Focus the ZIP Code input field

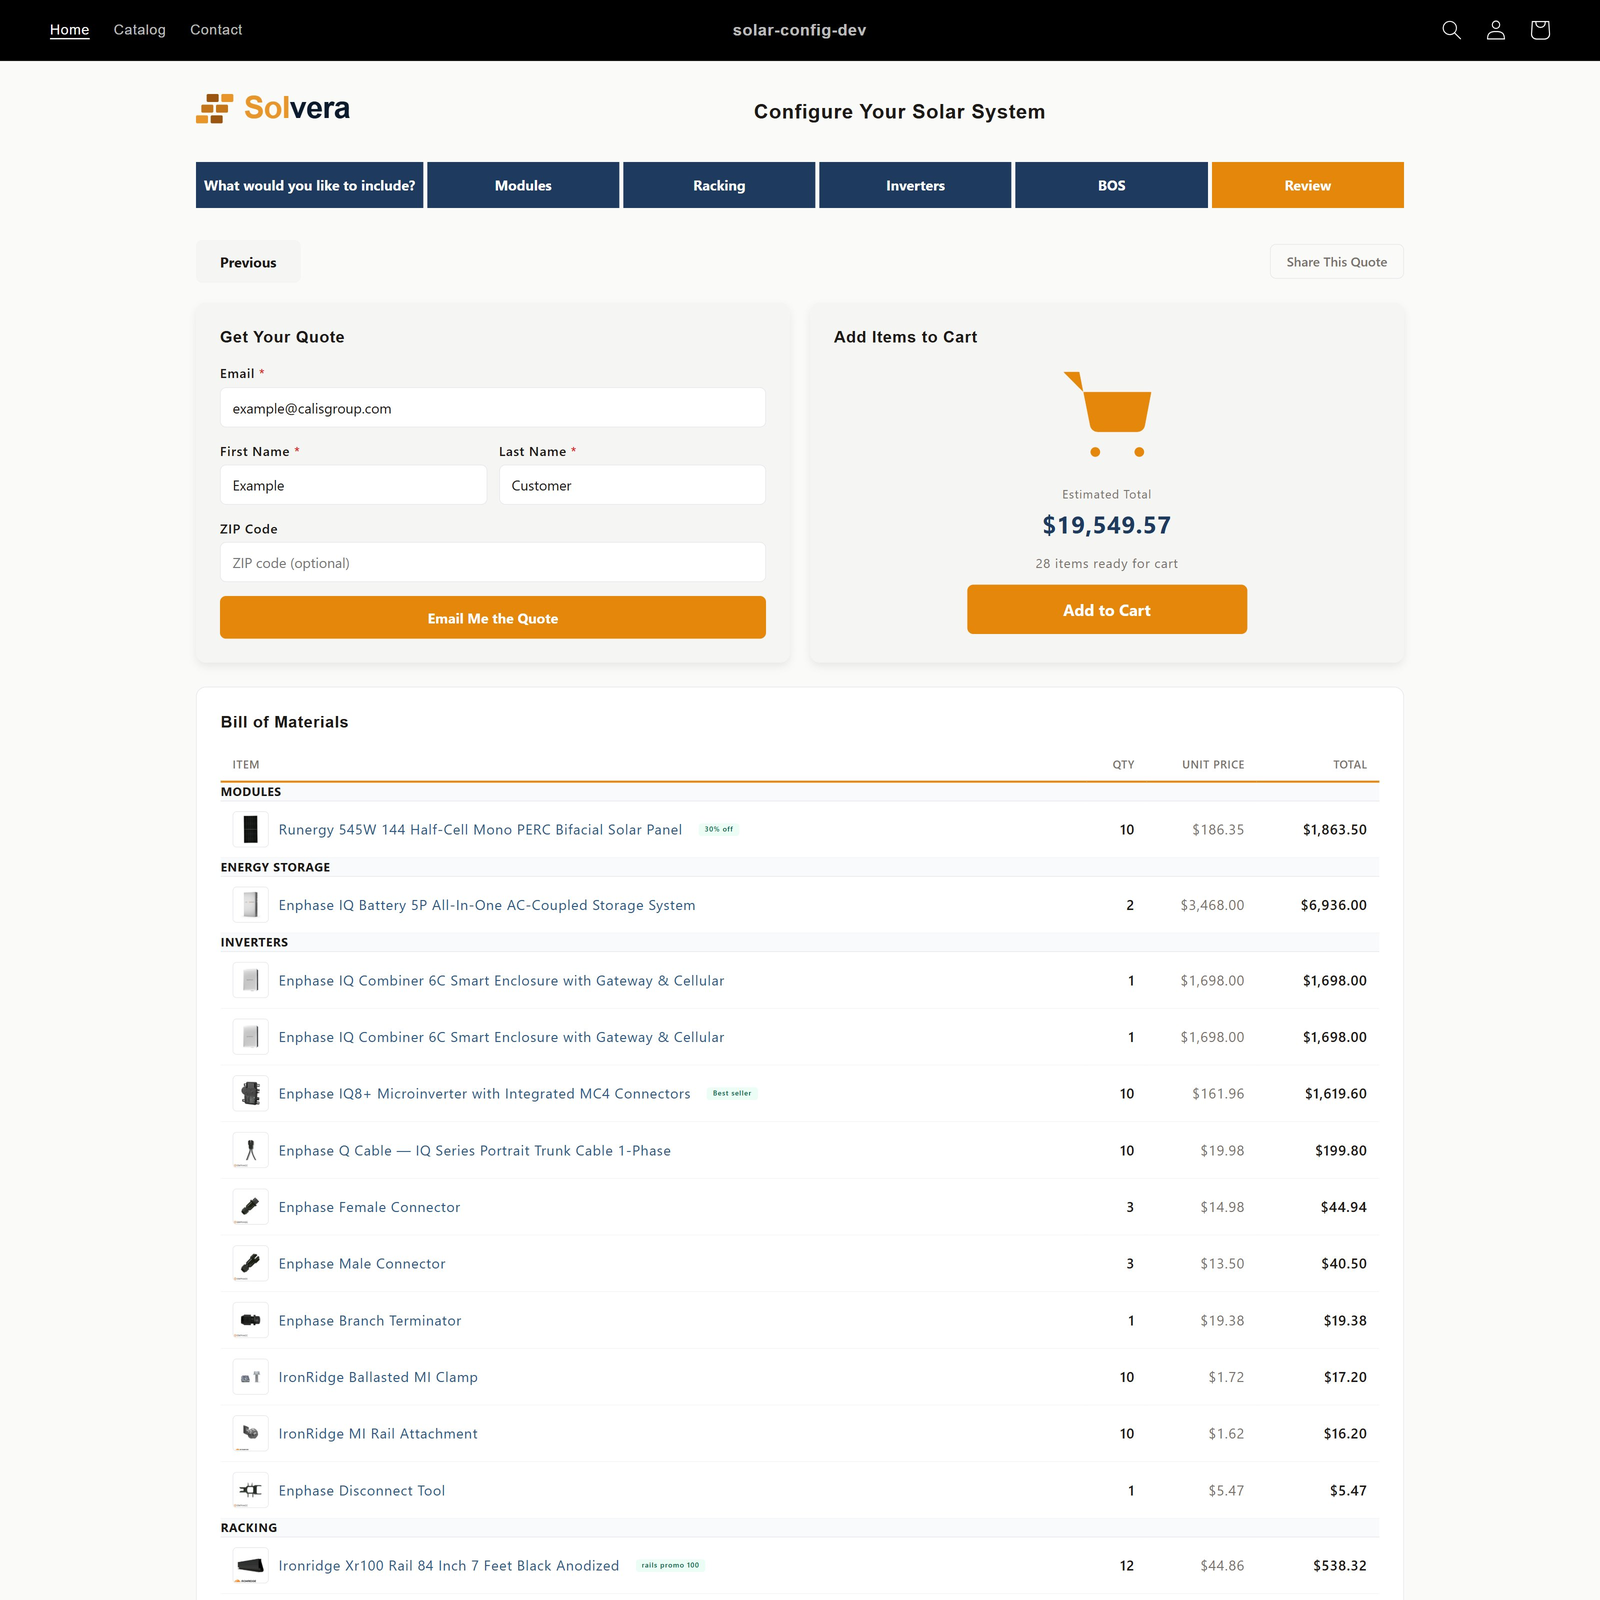[x=493, y=563]
